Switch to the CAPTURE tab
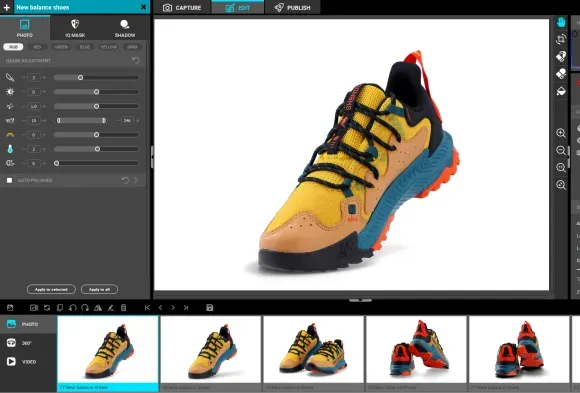 [x=182, y=7]
